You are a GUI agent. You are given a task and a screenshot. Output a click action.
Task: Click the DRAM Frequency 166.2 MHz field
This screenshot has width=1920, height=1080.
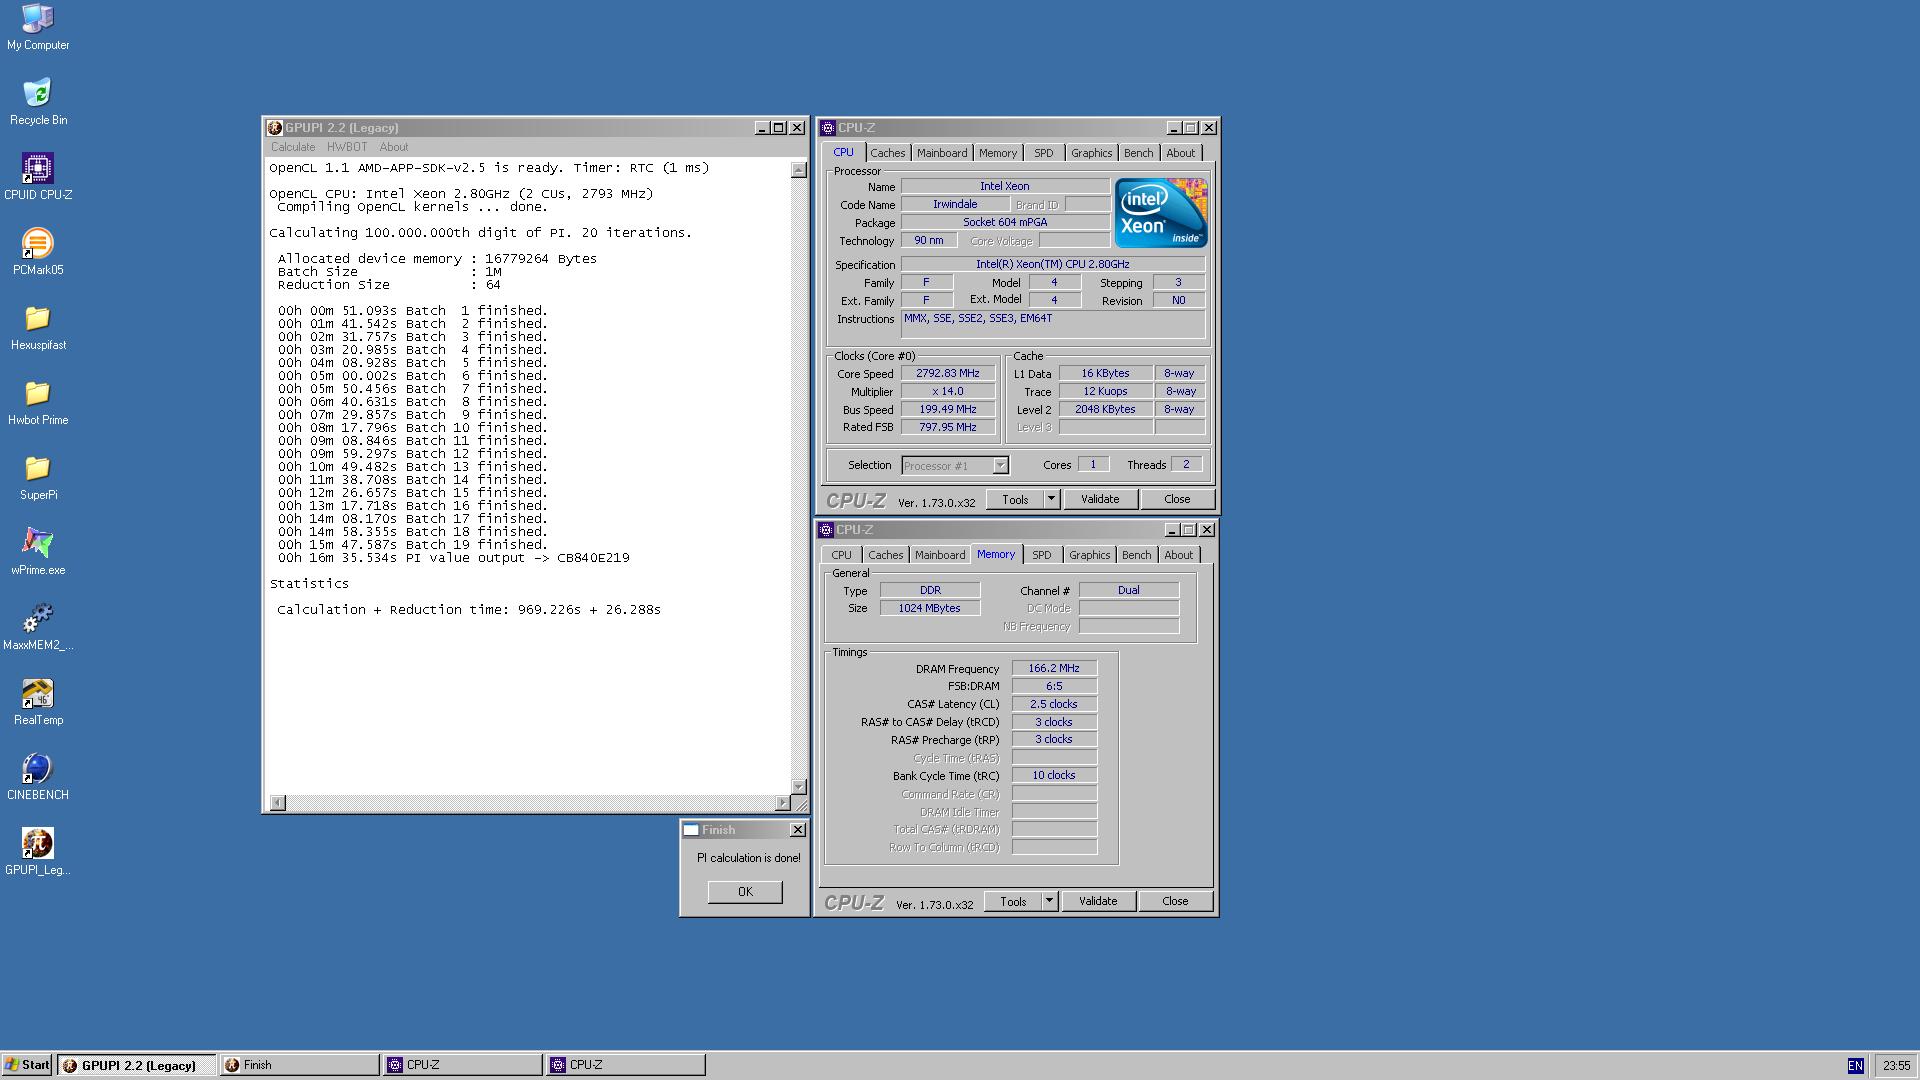pyautogui.click(x=1054, y=668)
